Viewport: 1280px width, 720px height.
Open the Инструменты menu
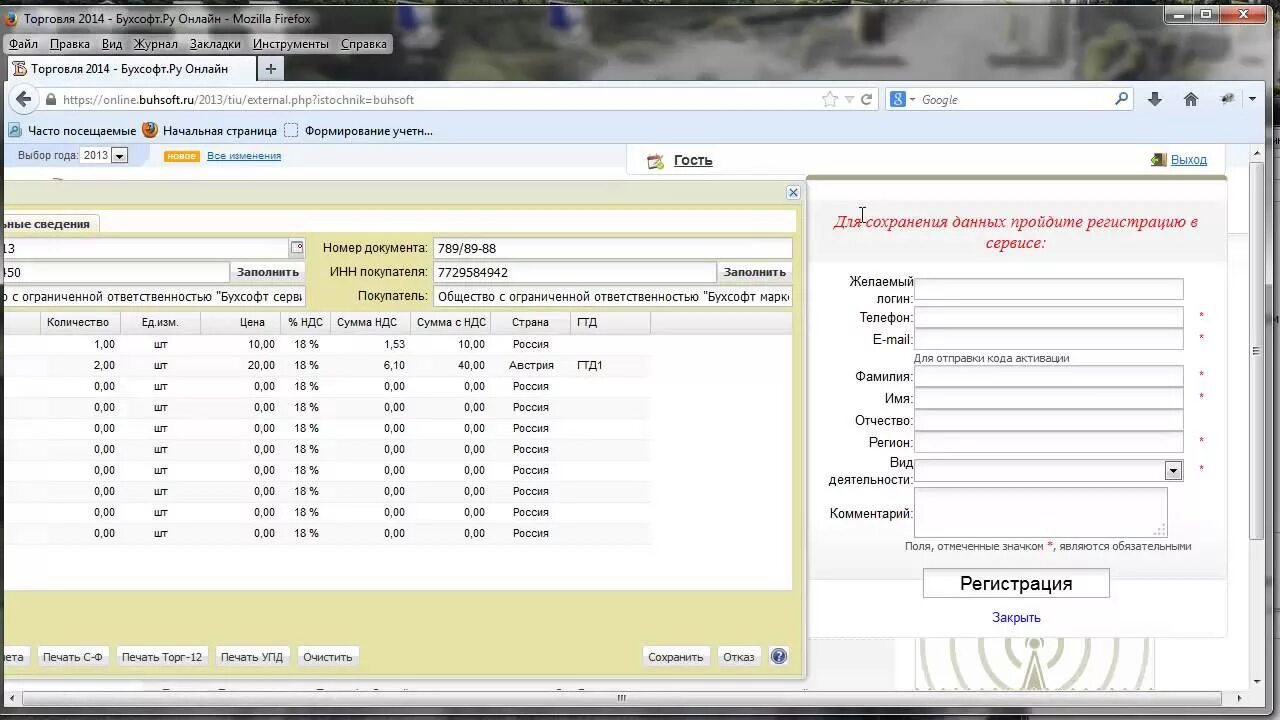[291, 44]
